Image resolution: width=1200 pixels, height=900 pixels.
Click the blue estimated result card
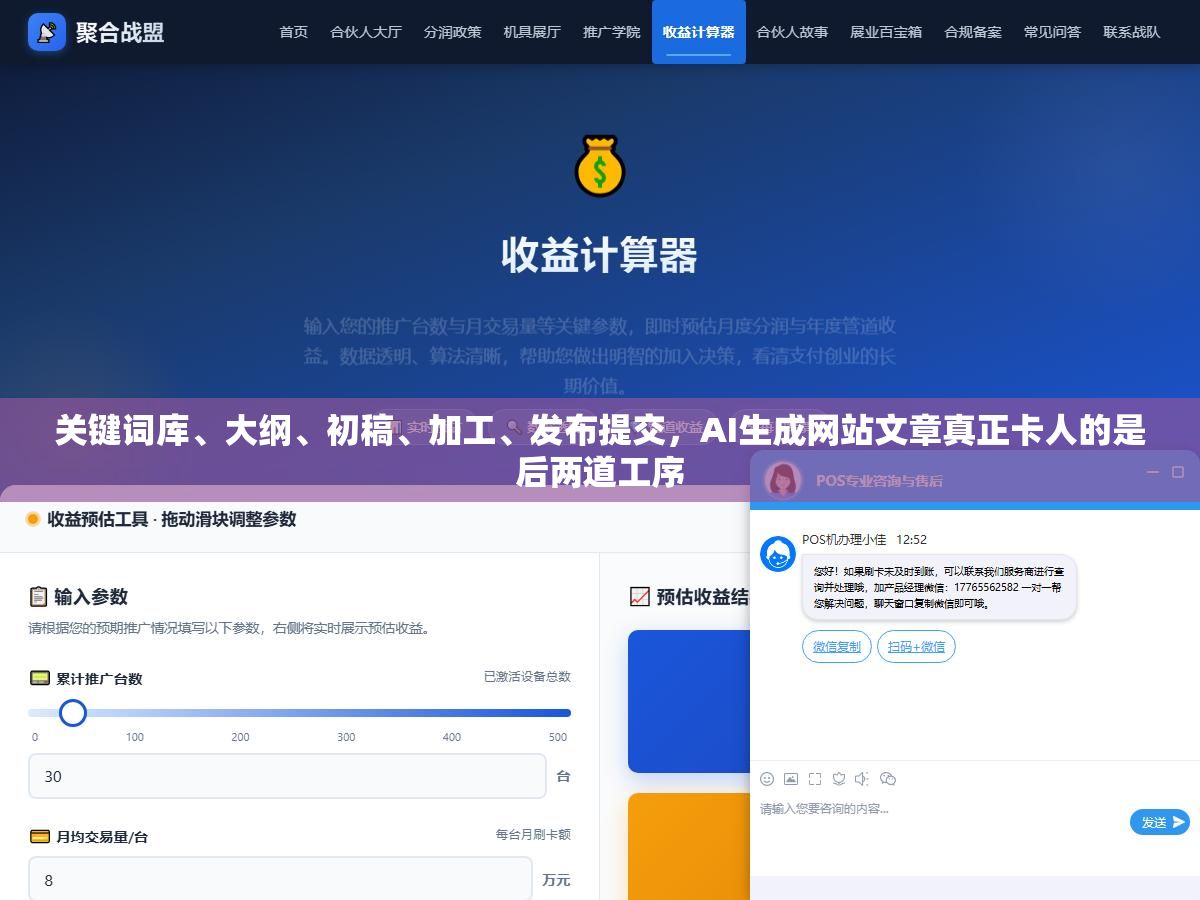coord(689,701)
